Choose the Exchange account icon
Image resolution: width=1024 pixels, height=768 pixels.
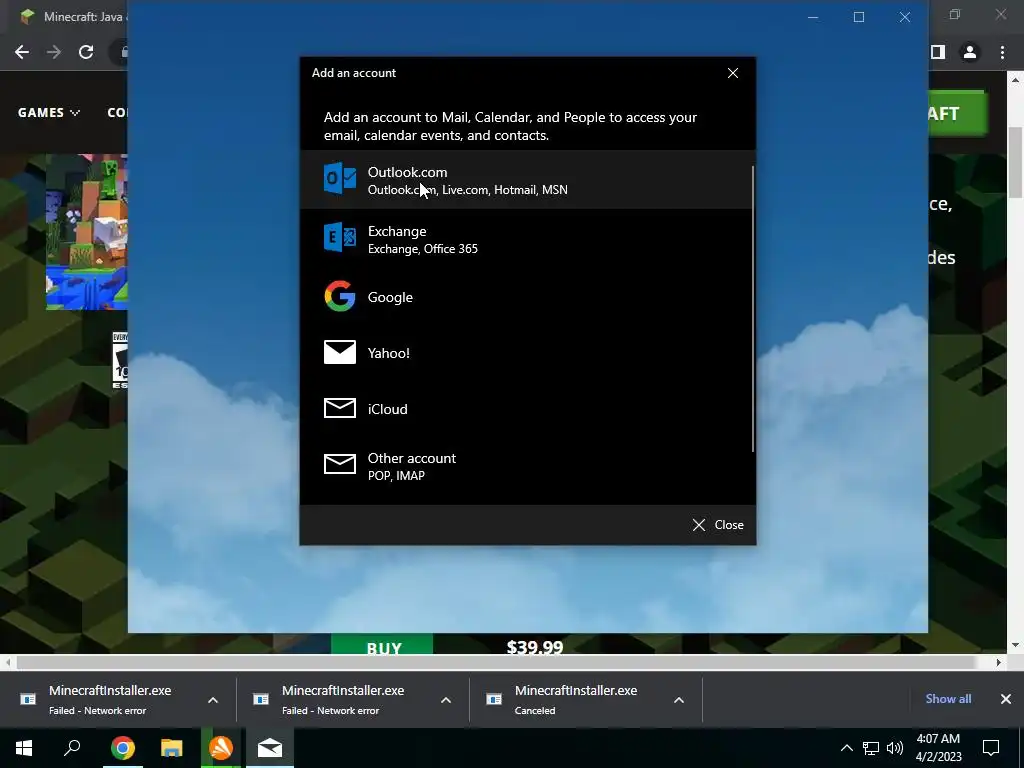click(x=340, y=238)
